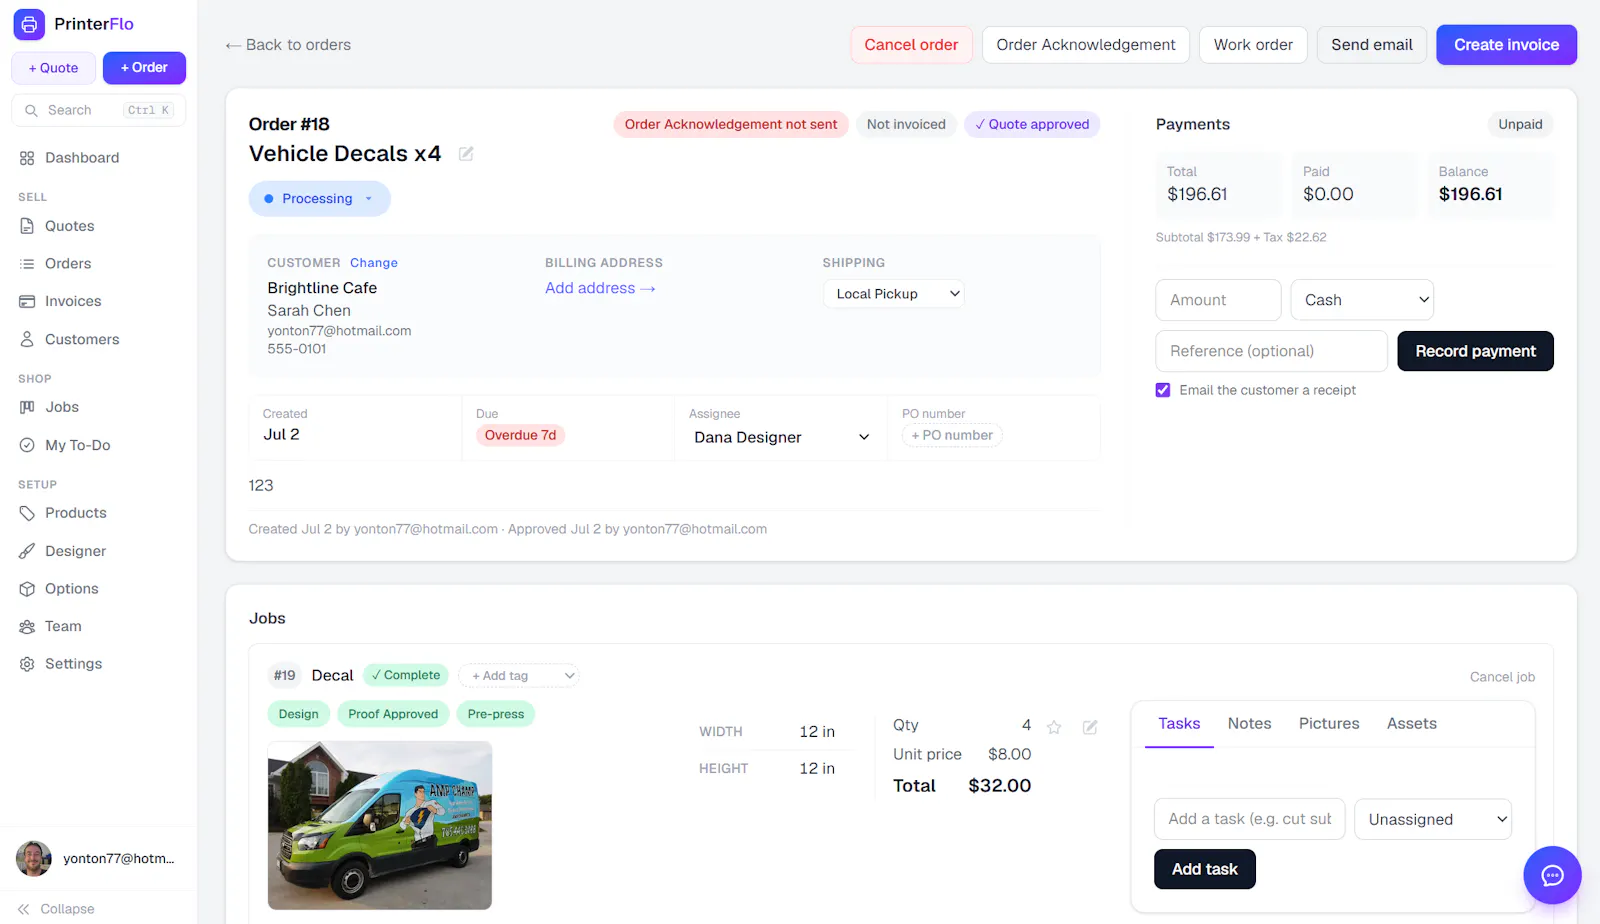Click the + PO number chip

click(x=952, y=436)
